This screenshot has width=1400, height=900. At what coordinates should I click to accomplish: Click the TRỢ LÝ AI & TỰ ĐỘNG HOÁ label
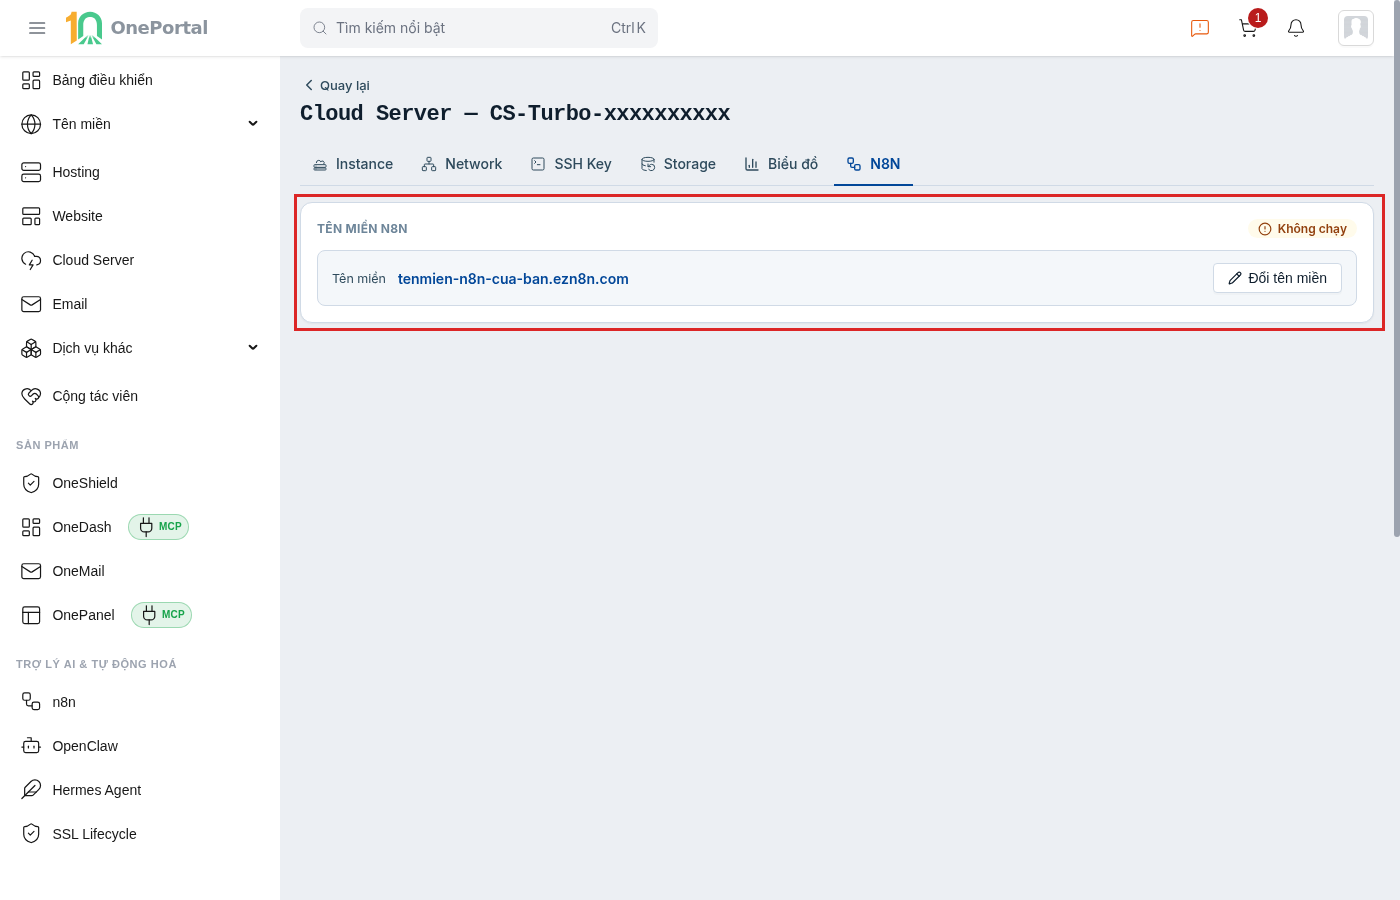tap(96, 664)
